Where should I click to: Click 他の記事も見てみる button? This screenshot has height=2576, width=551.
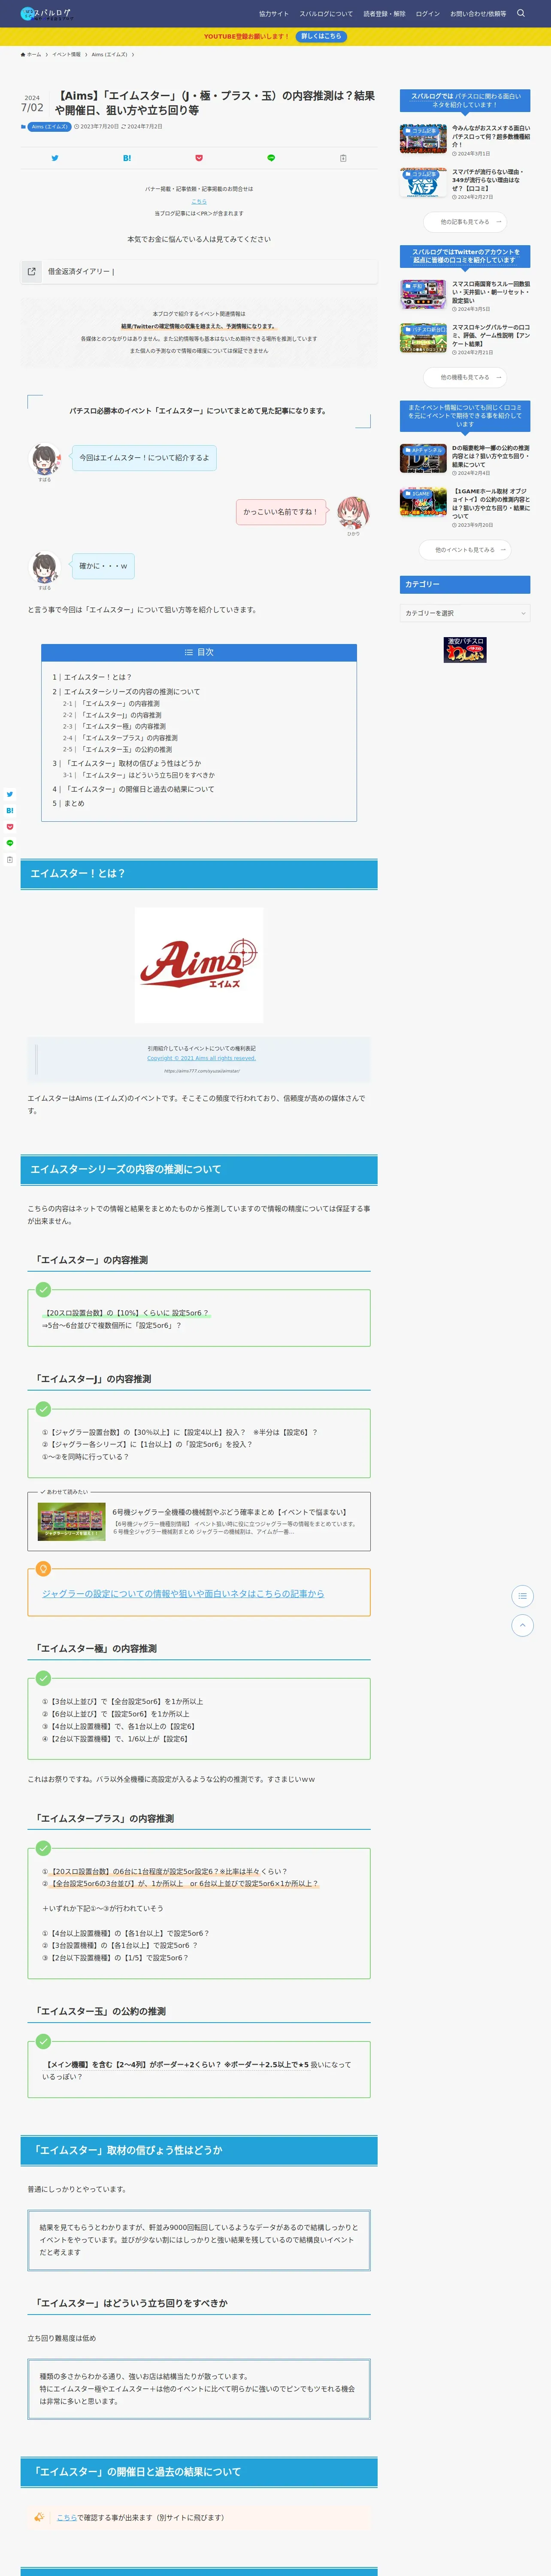click(465, 222)
